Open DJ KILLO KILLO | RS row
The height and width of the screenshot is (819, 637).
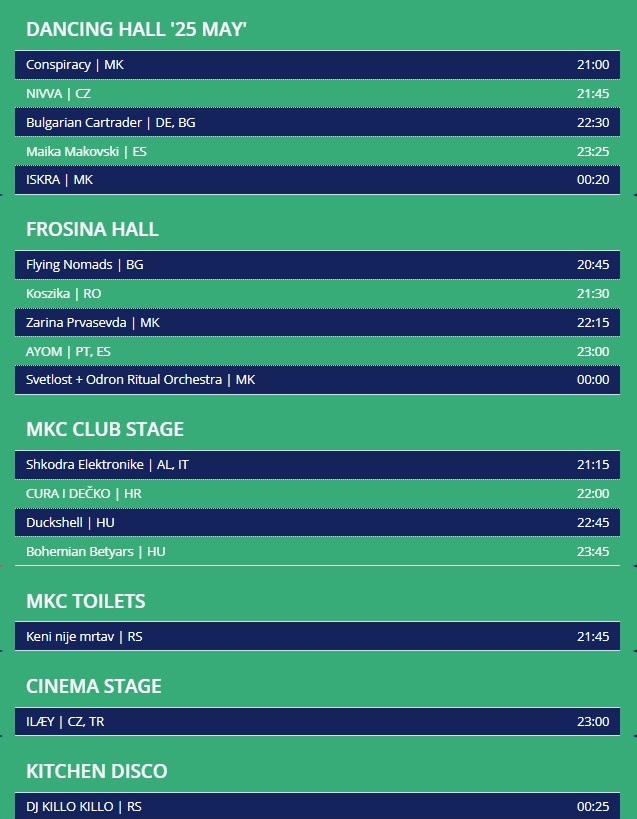[x=317, y=806]
